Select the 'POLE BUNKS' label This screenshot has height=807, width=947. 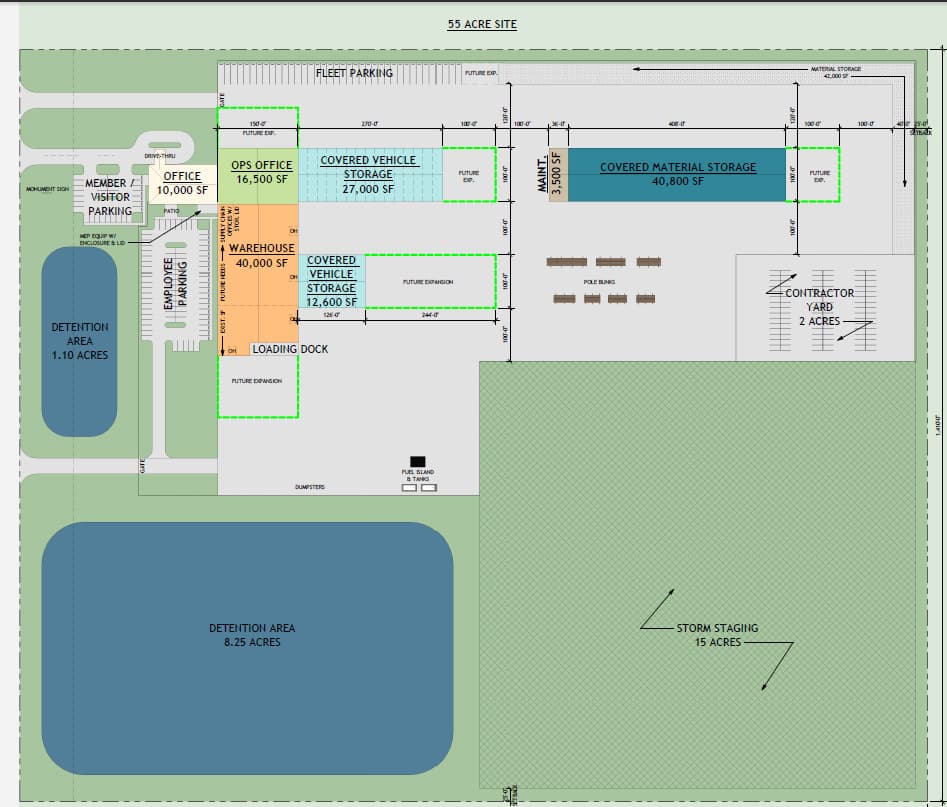599,282
